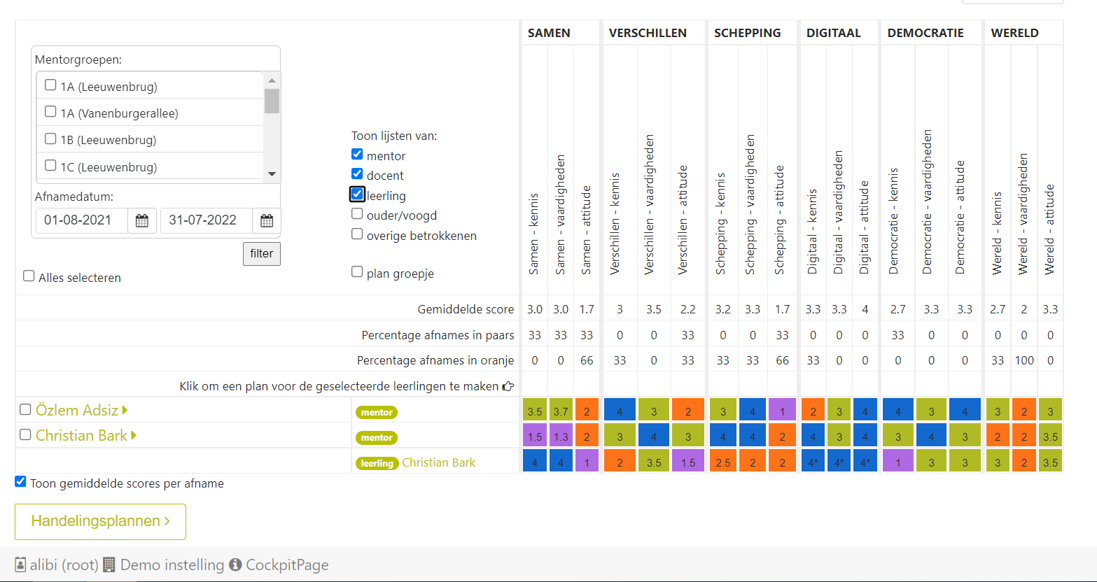1097x582 pixels.
Task: Expand the arrow next to Christian Bark
Action: tap(134, 436)
